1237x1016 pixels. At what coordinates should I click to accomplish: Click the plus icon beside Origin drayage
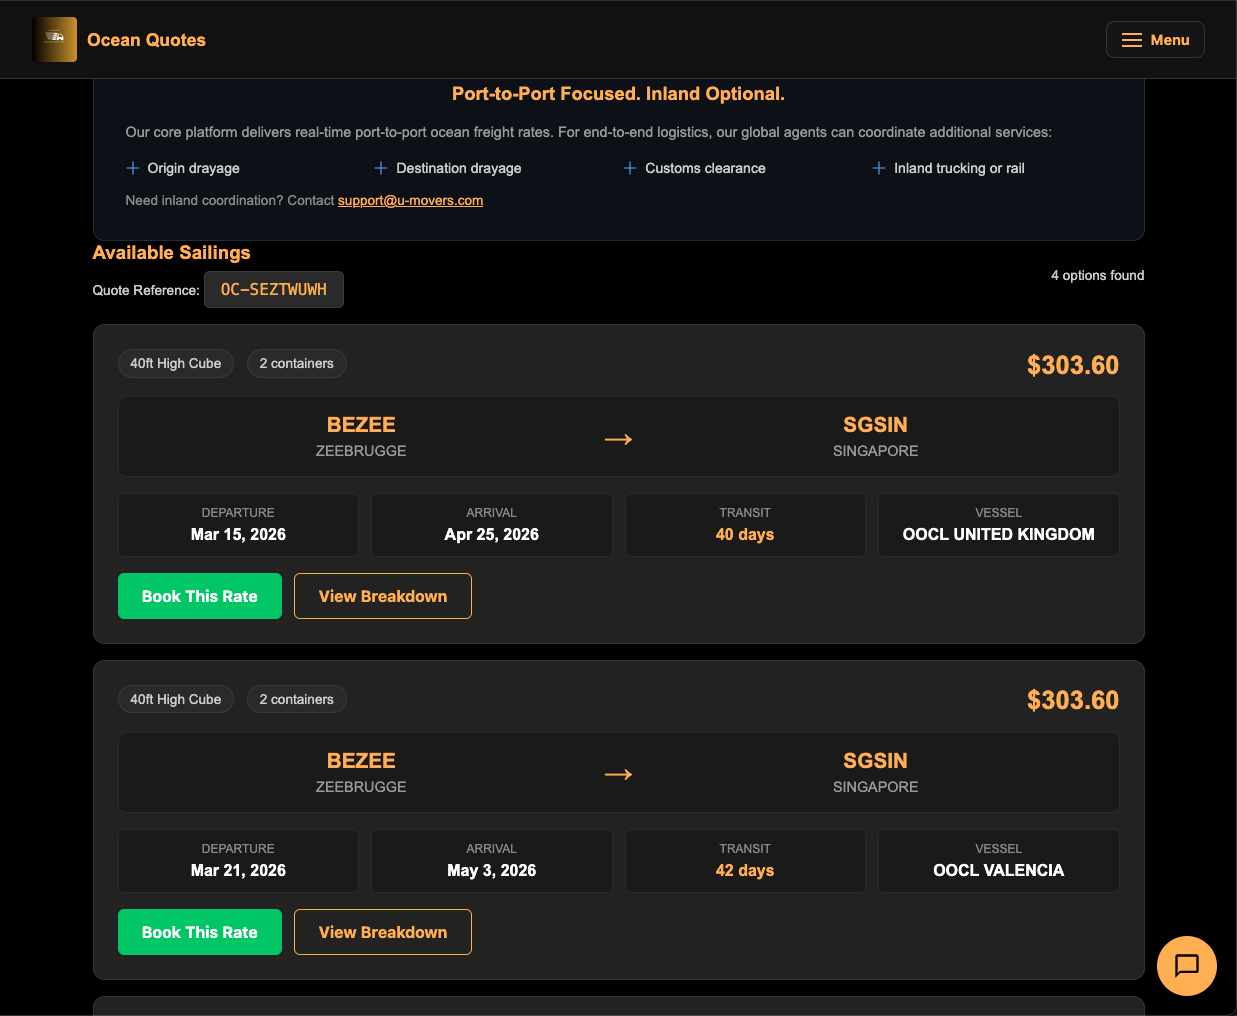point(133,168)
